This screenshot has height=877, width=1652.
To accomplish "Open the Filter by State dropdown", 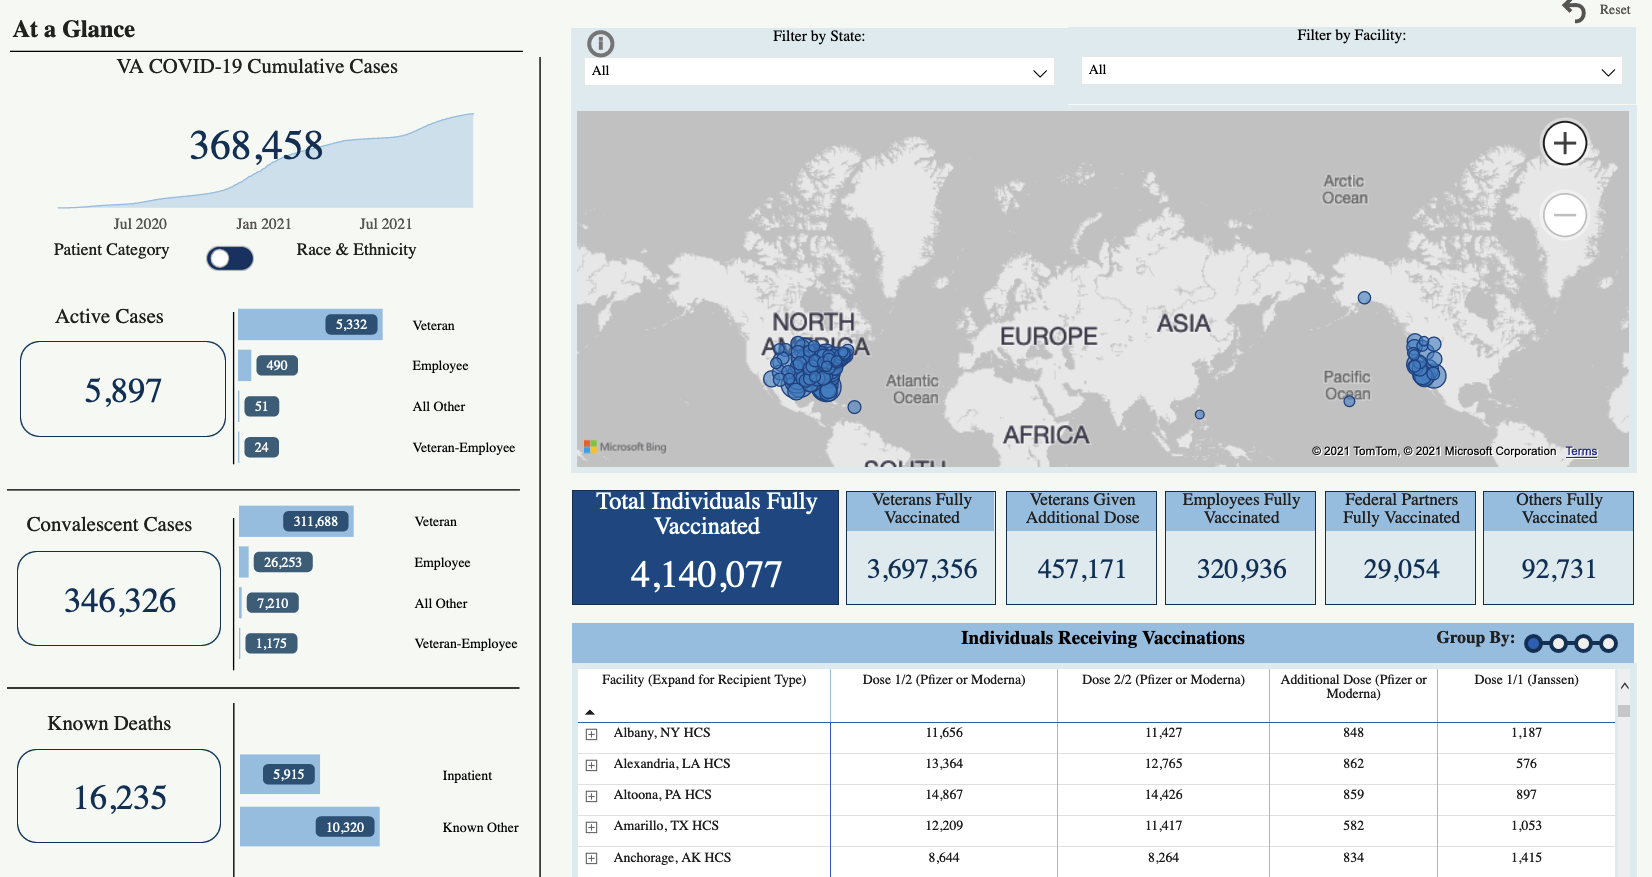I will pos(818,72).
